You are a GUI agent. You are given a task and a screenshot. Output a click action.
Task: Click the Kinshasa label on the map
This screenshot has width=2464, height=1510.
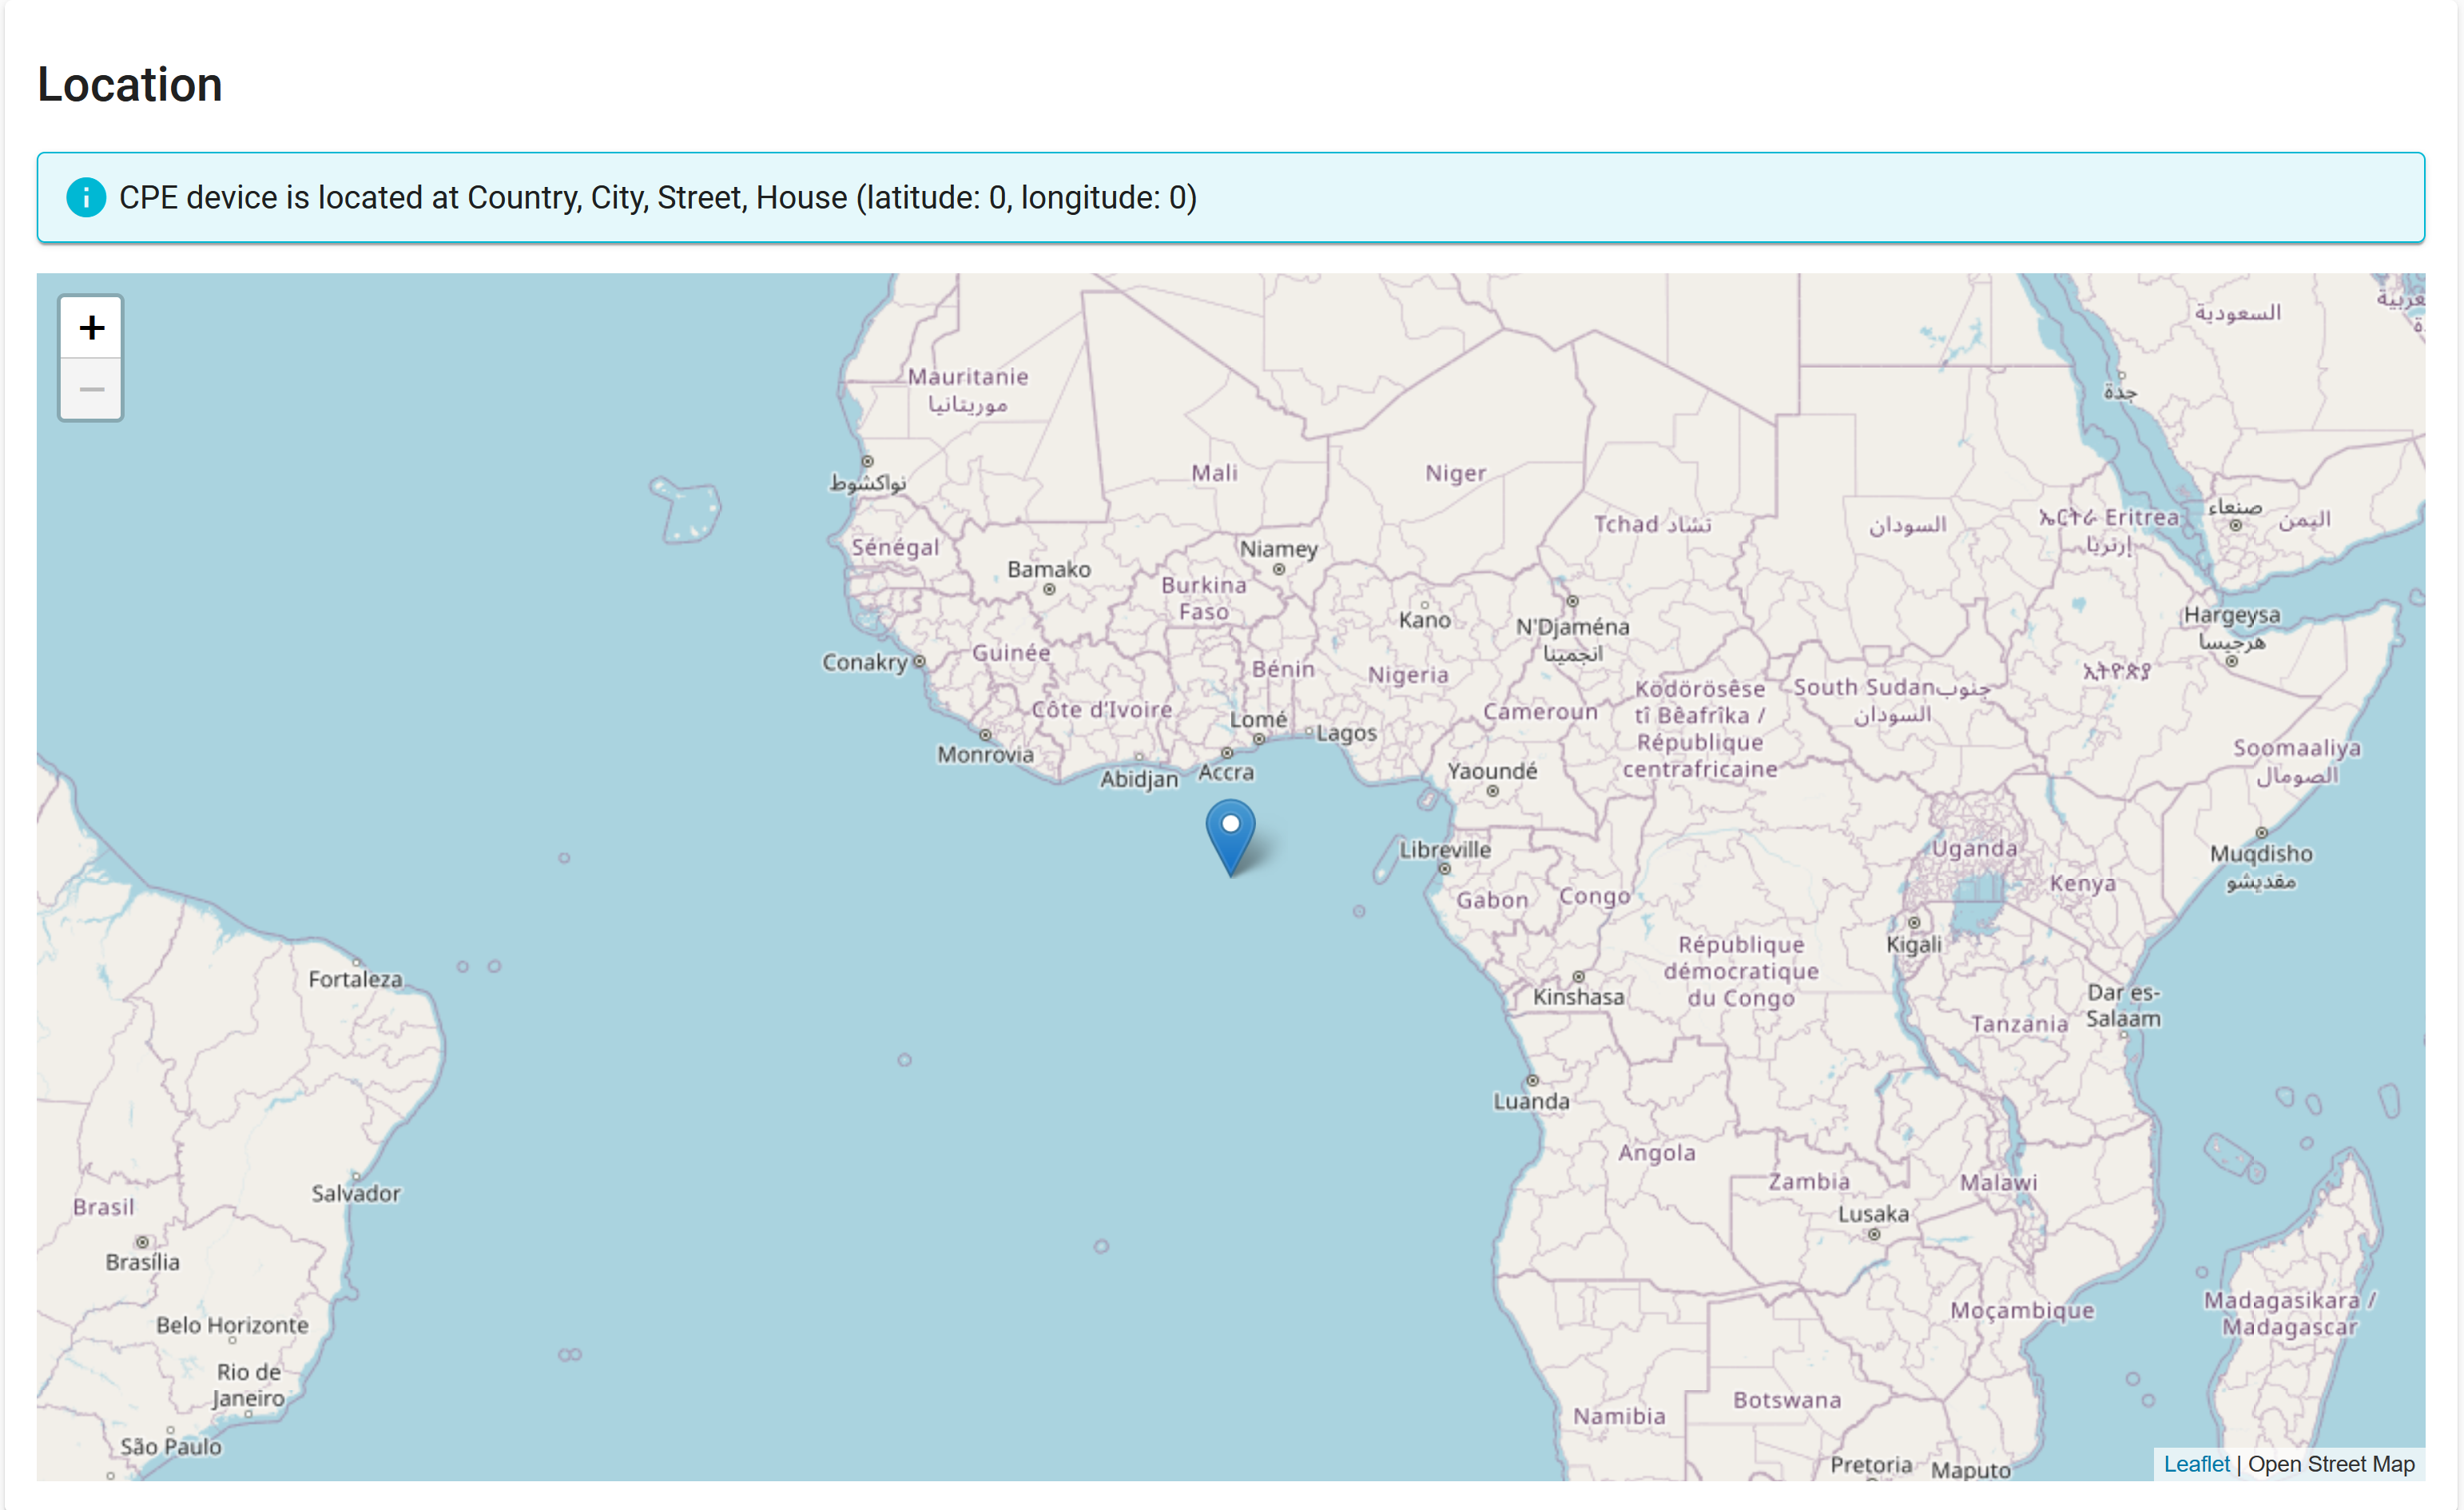point(1578,997)
